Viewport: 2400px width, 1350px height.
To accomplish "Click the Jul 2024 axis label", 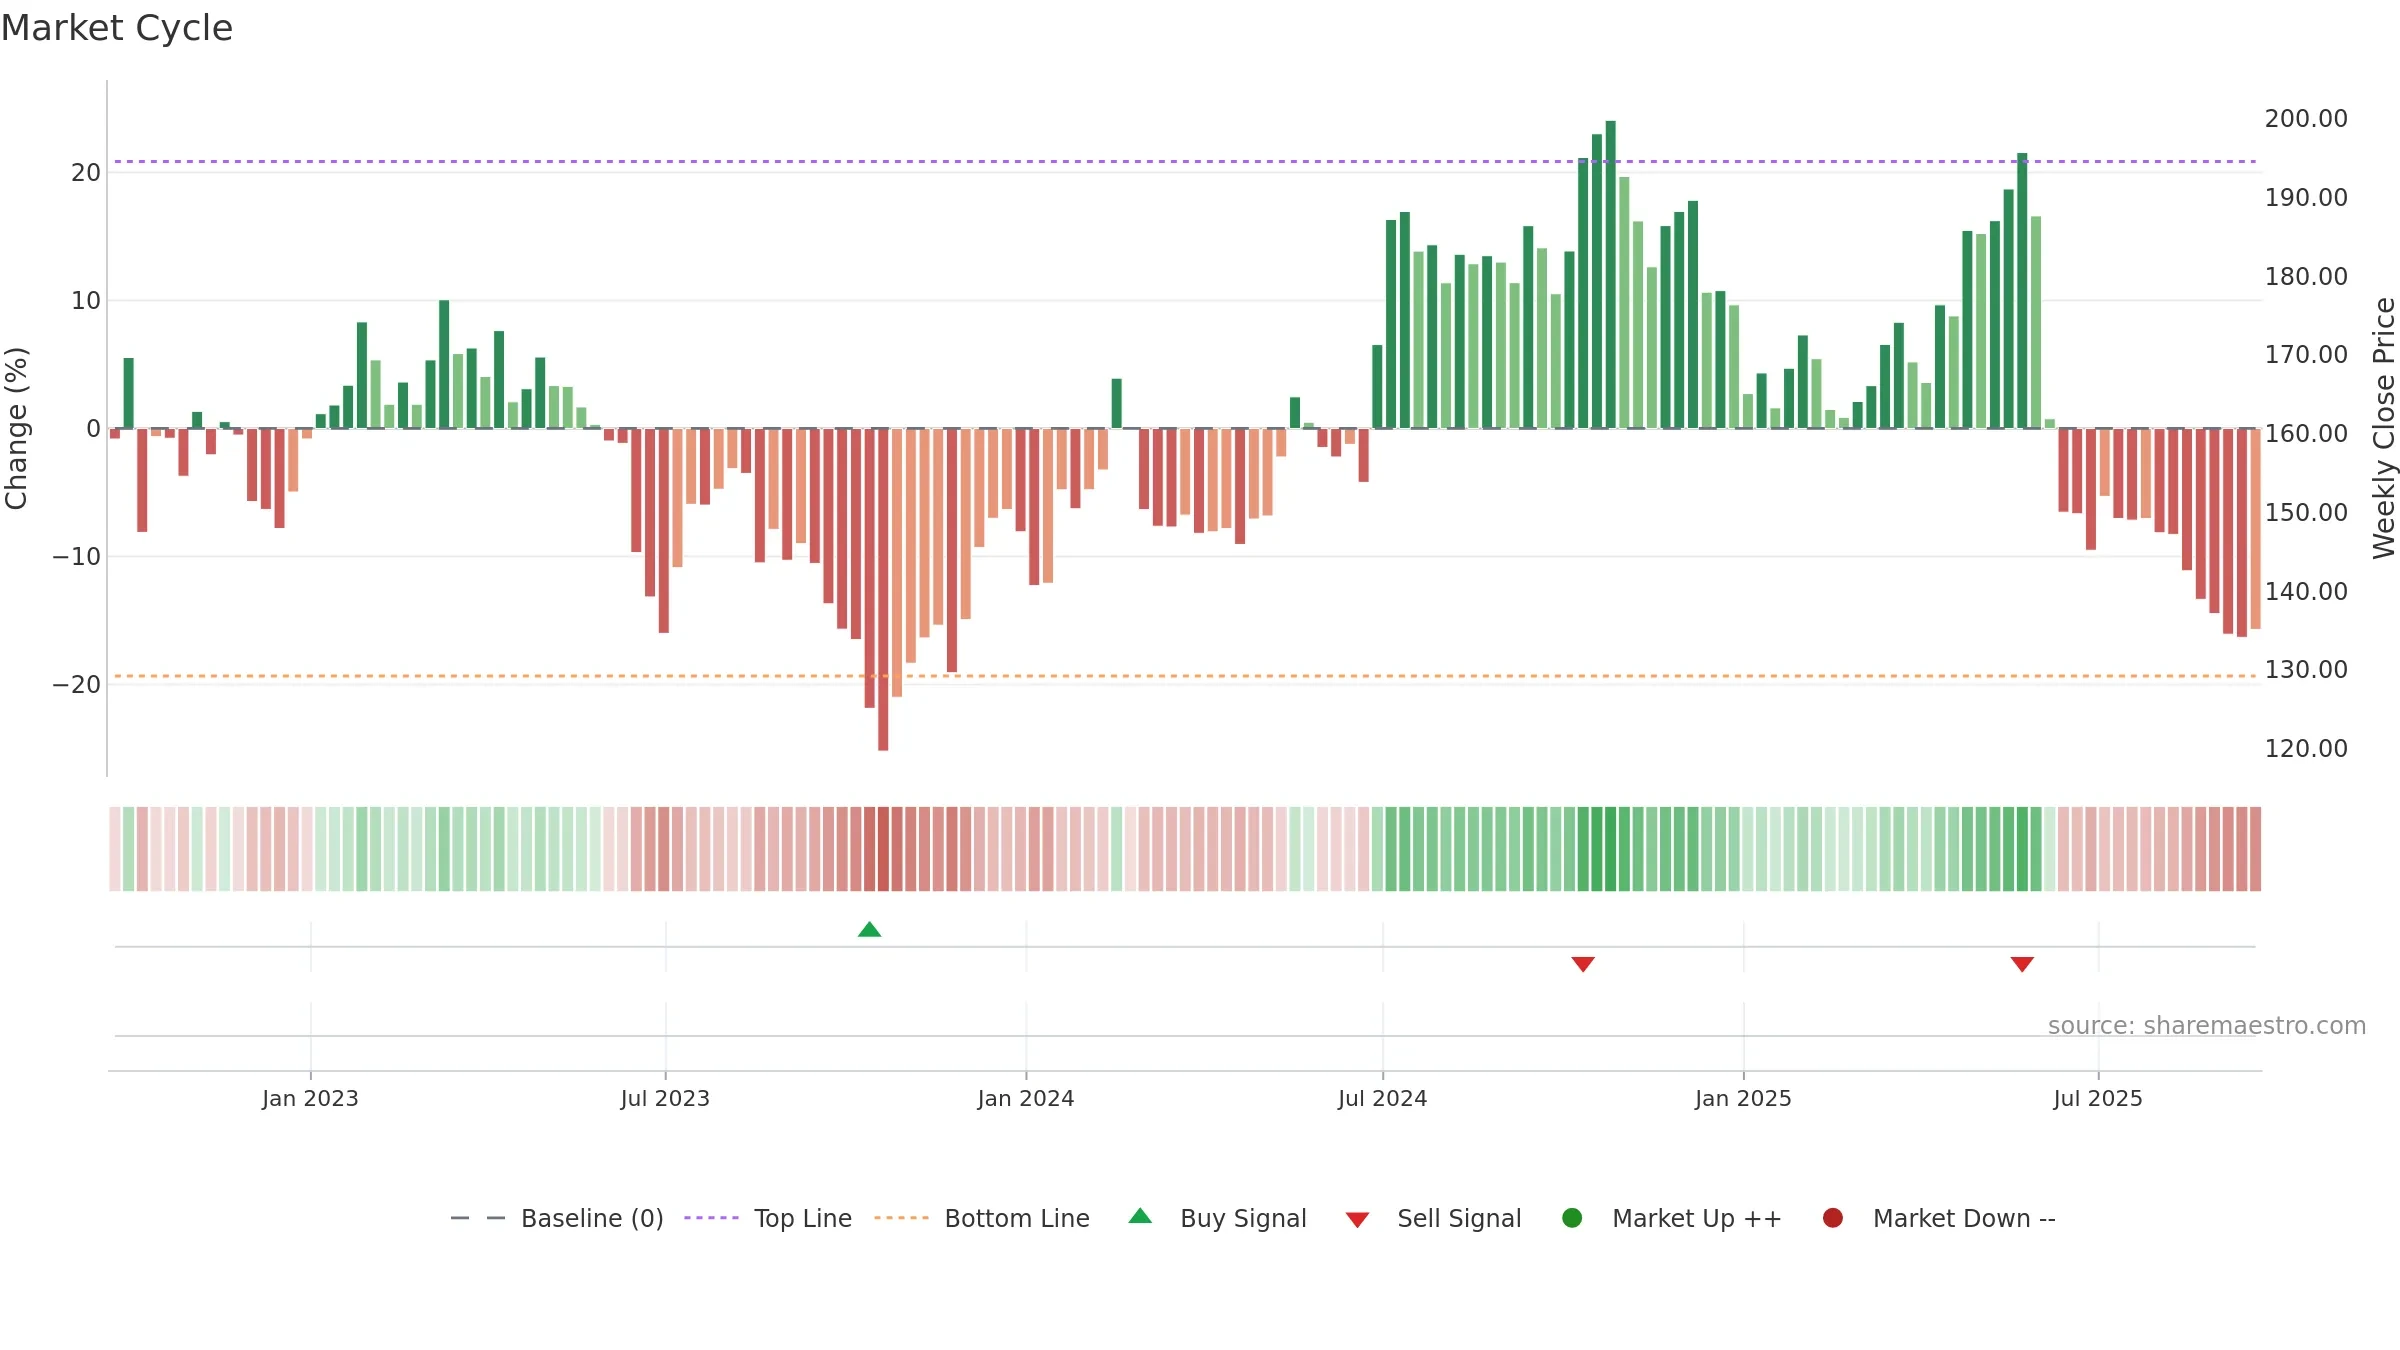I will (1383, 1098).
